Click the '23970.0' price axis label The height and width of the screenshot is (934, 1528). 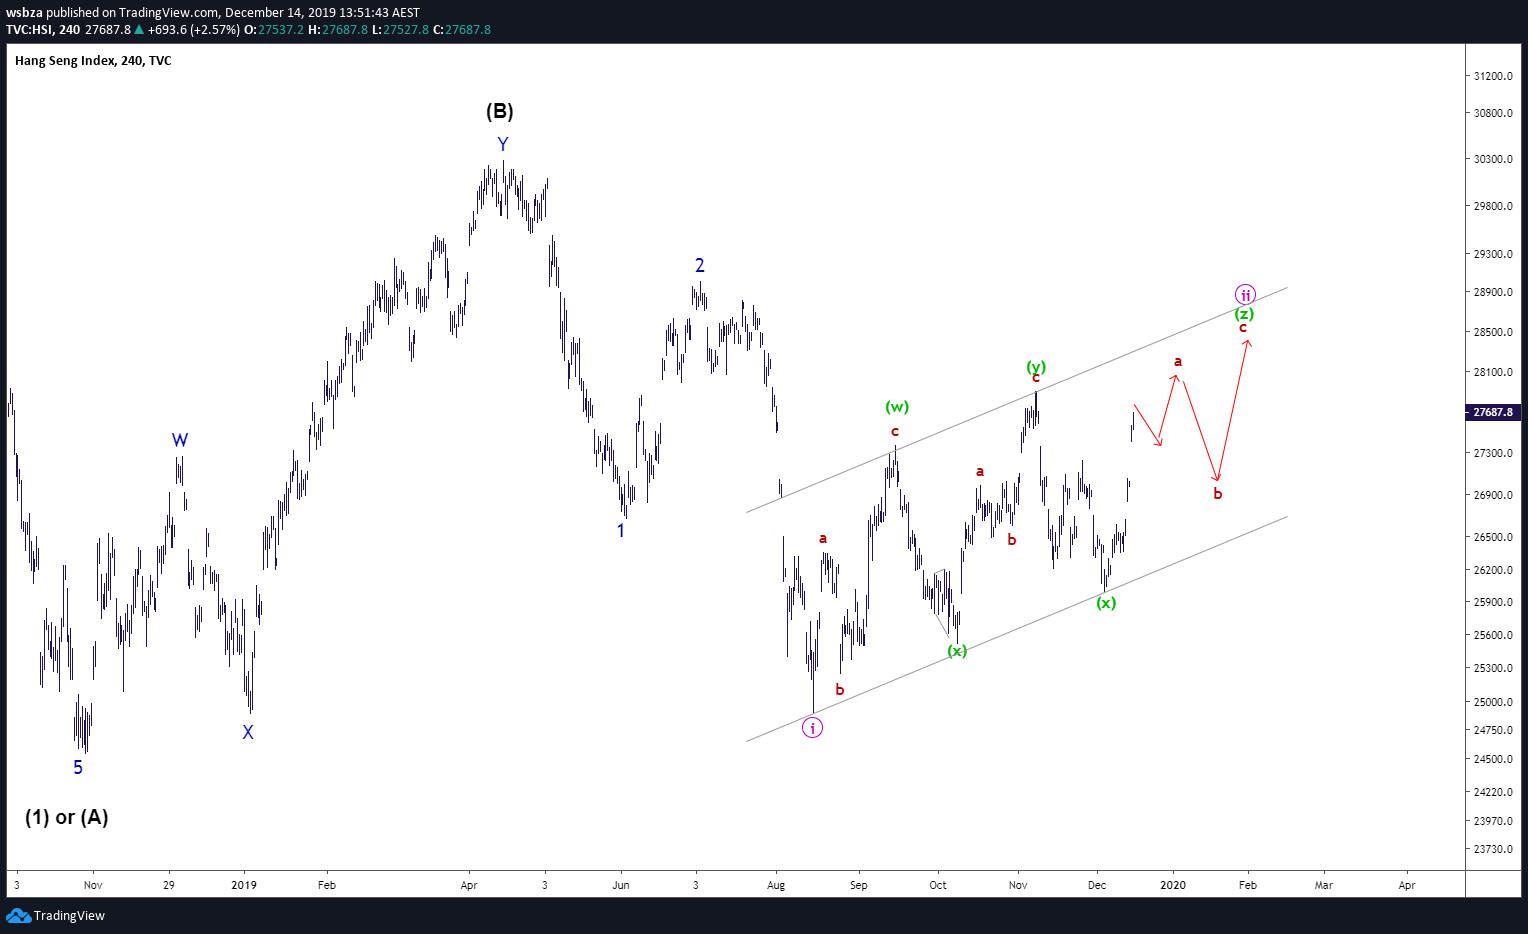click(1493, 821)
